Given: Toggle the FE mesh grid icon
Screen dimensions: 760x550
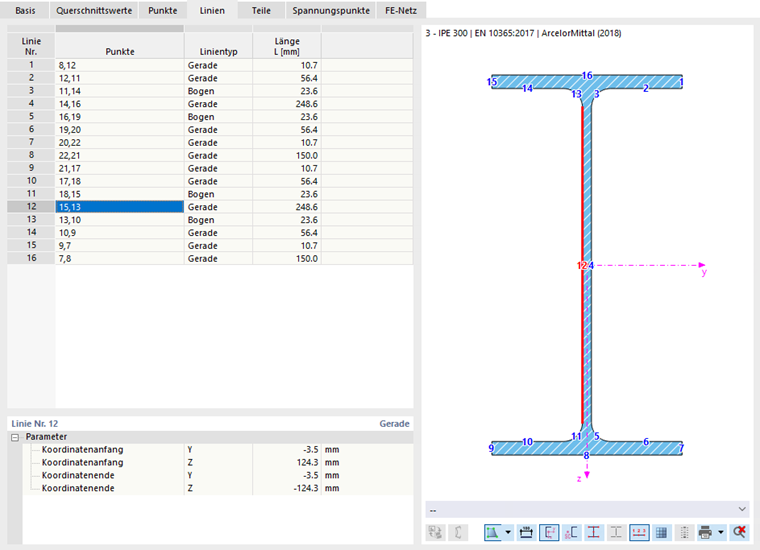Looking at the screenshot, I should click(661, 533).
